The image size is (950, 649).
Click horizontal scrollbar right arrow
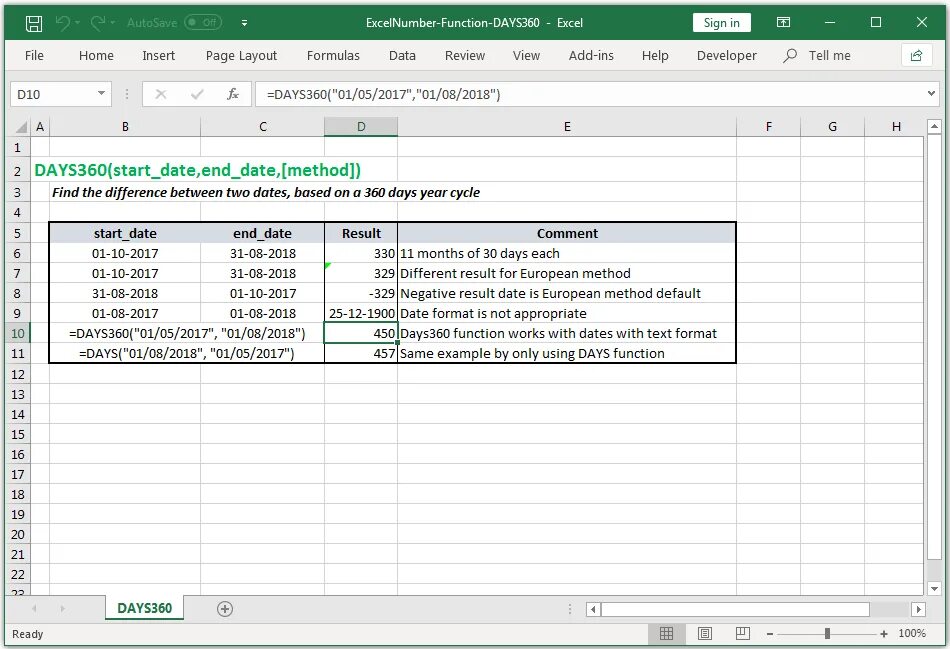pyautogui.click(x=918, y=609)
